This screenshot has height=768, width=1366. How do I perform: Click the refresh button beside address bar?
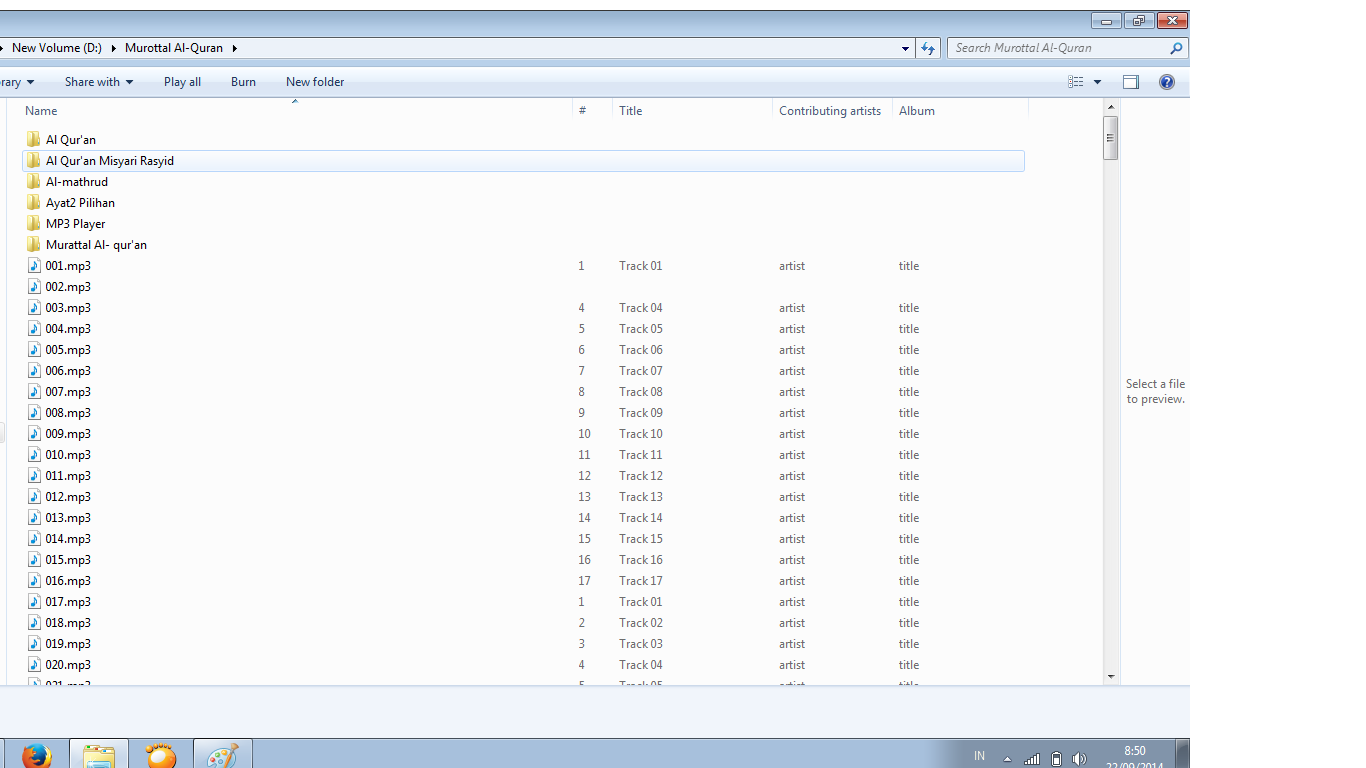coord(928,48)
